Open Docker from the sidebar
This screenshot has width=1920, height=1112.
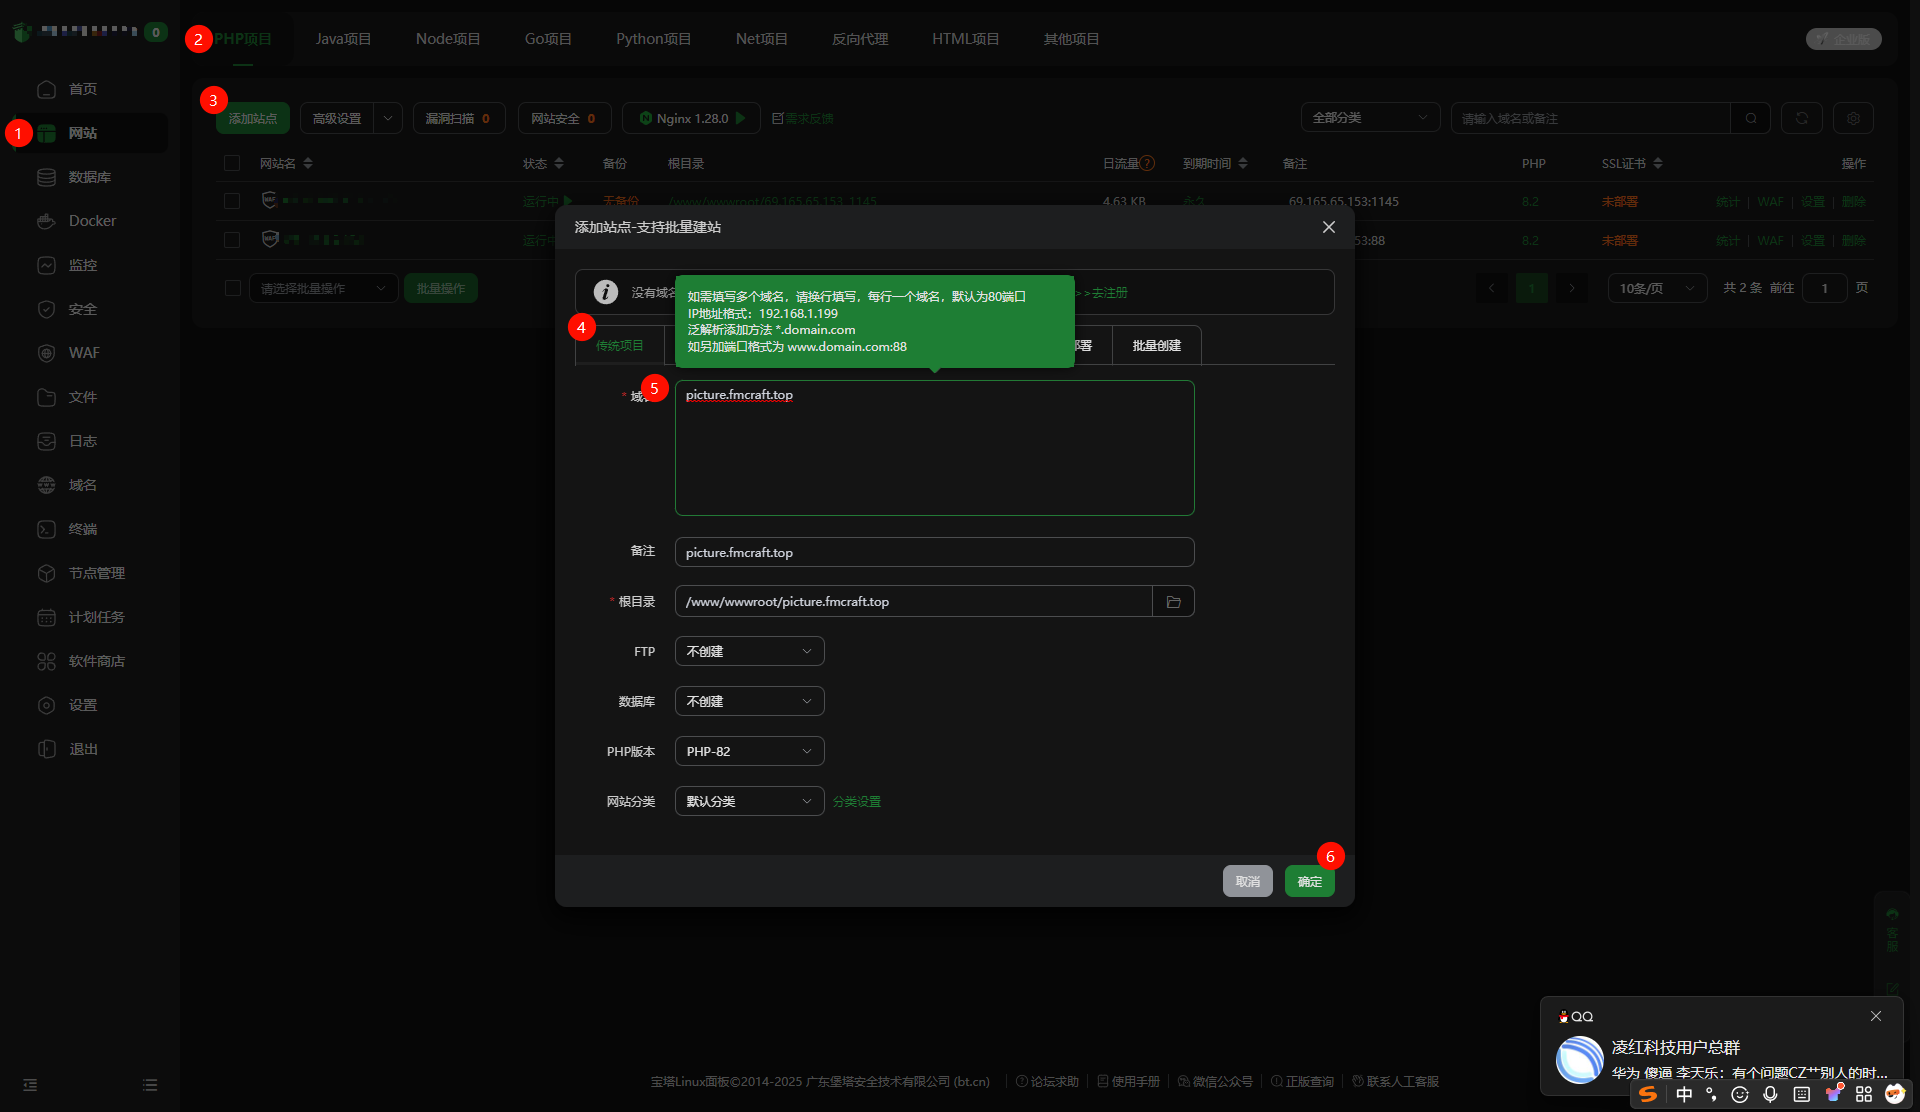[x=92, y=221]
